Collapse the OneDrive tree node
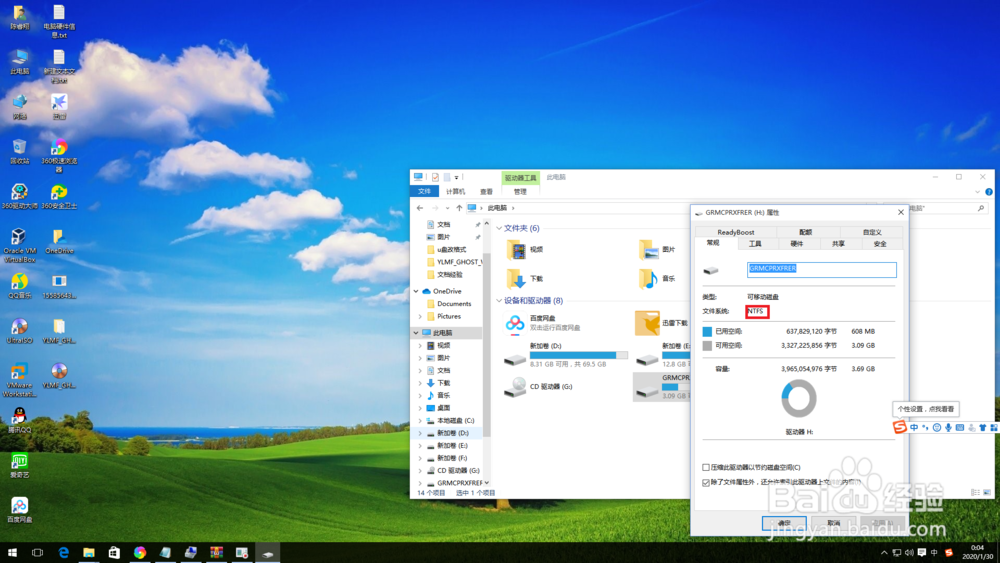This screenshot has height=563, width=1000. point(416,291)
